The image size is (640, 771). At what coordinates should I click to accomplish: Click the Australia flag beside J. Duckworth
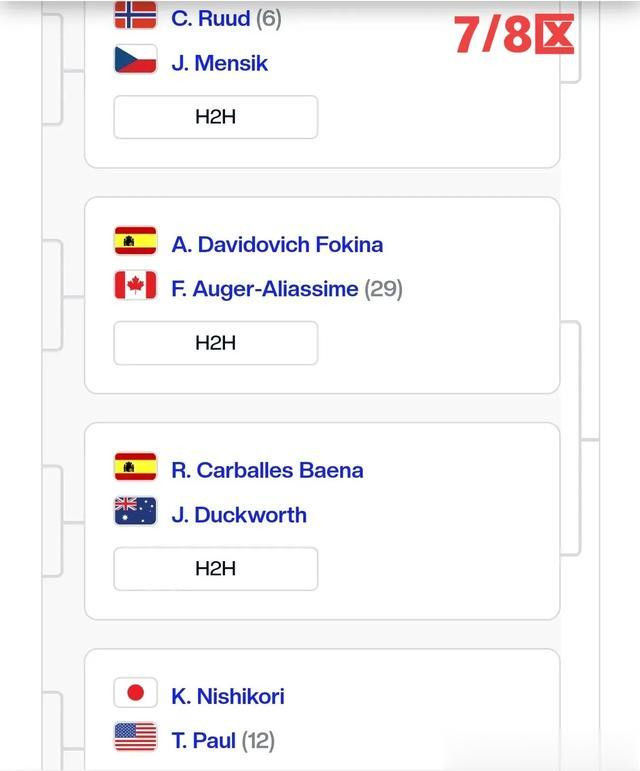[135, 511]
